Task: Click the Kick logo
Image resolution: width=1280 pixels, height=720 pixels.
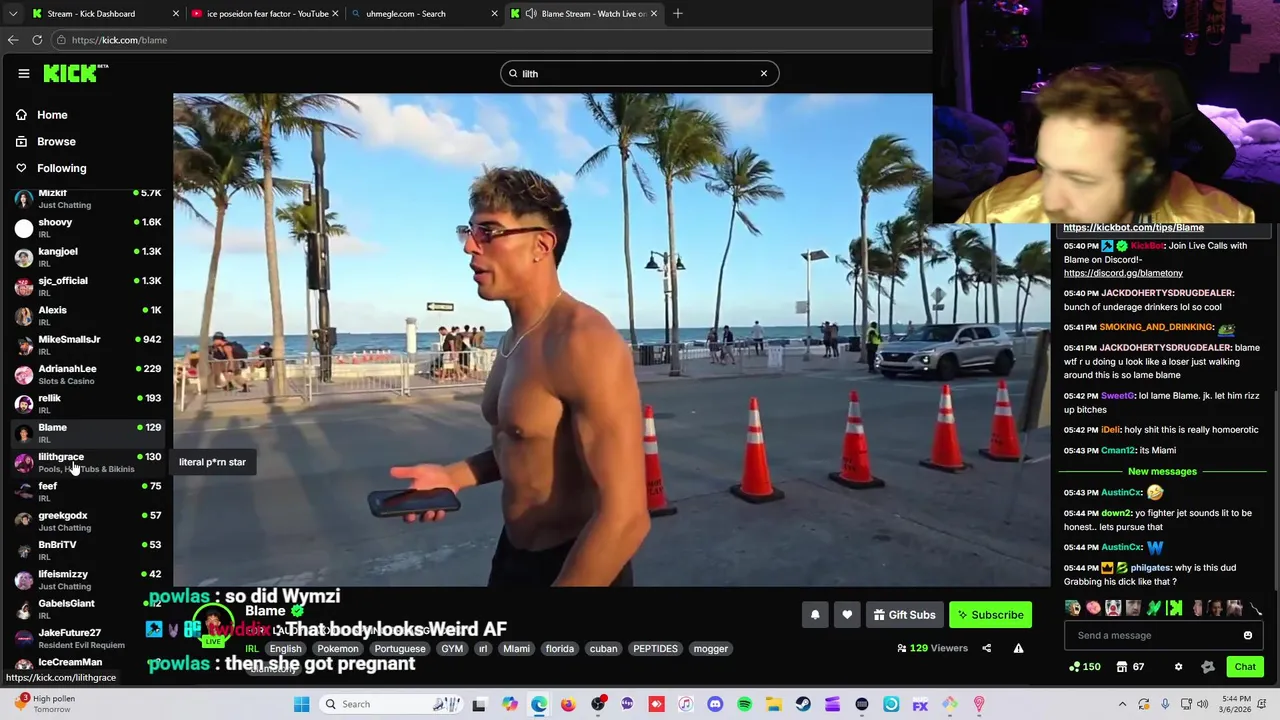Action: click(x=75, y=73)
